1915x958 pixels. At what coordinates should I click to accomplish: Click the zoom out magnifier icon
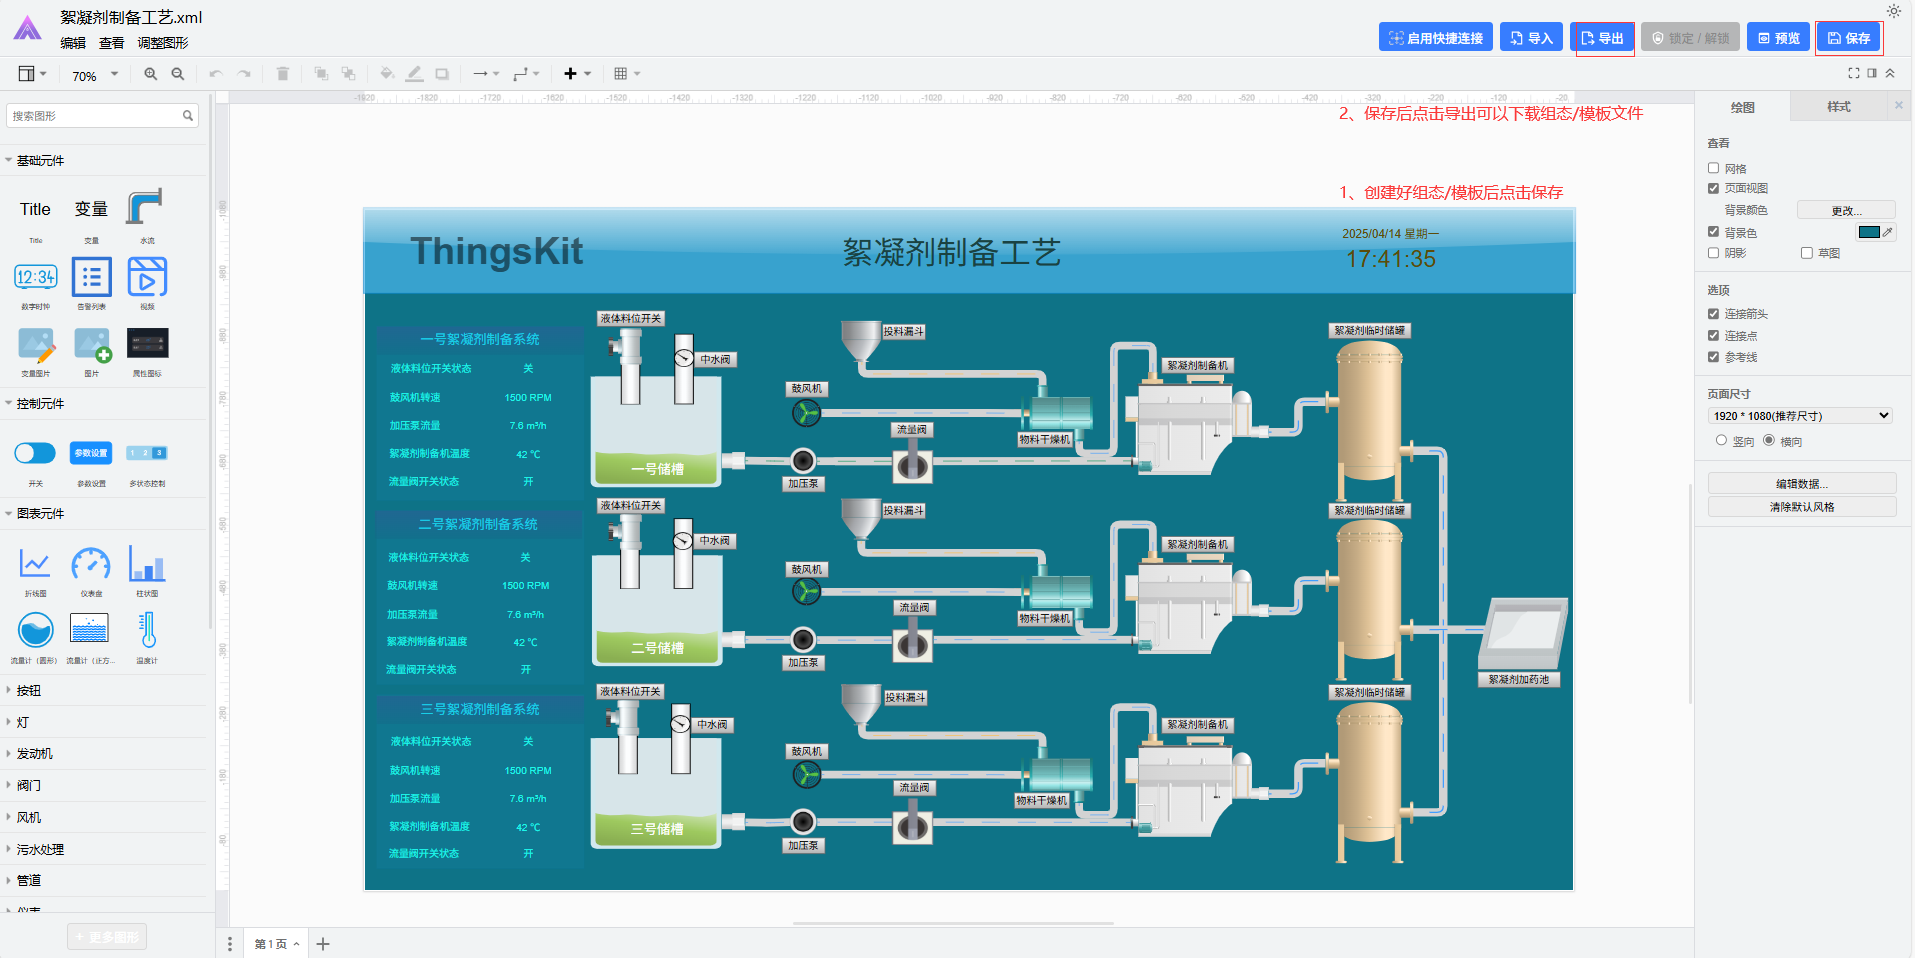coord(178,74)
